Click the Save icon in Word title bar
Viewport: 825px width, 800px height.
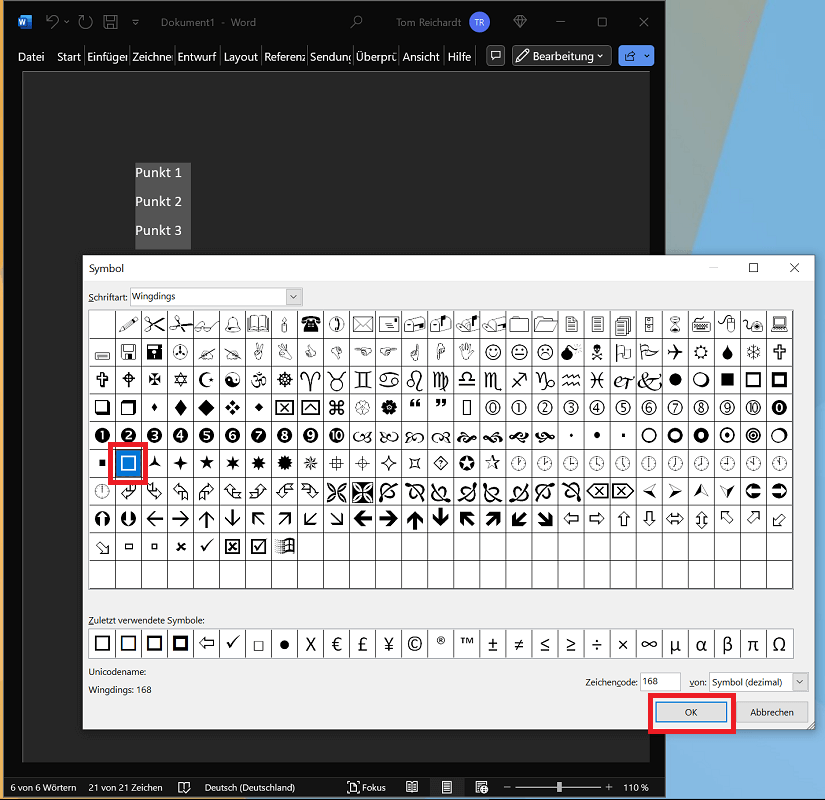(x=110, y=22)
